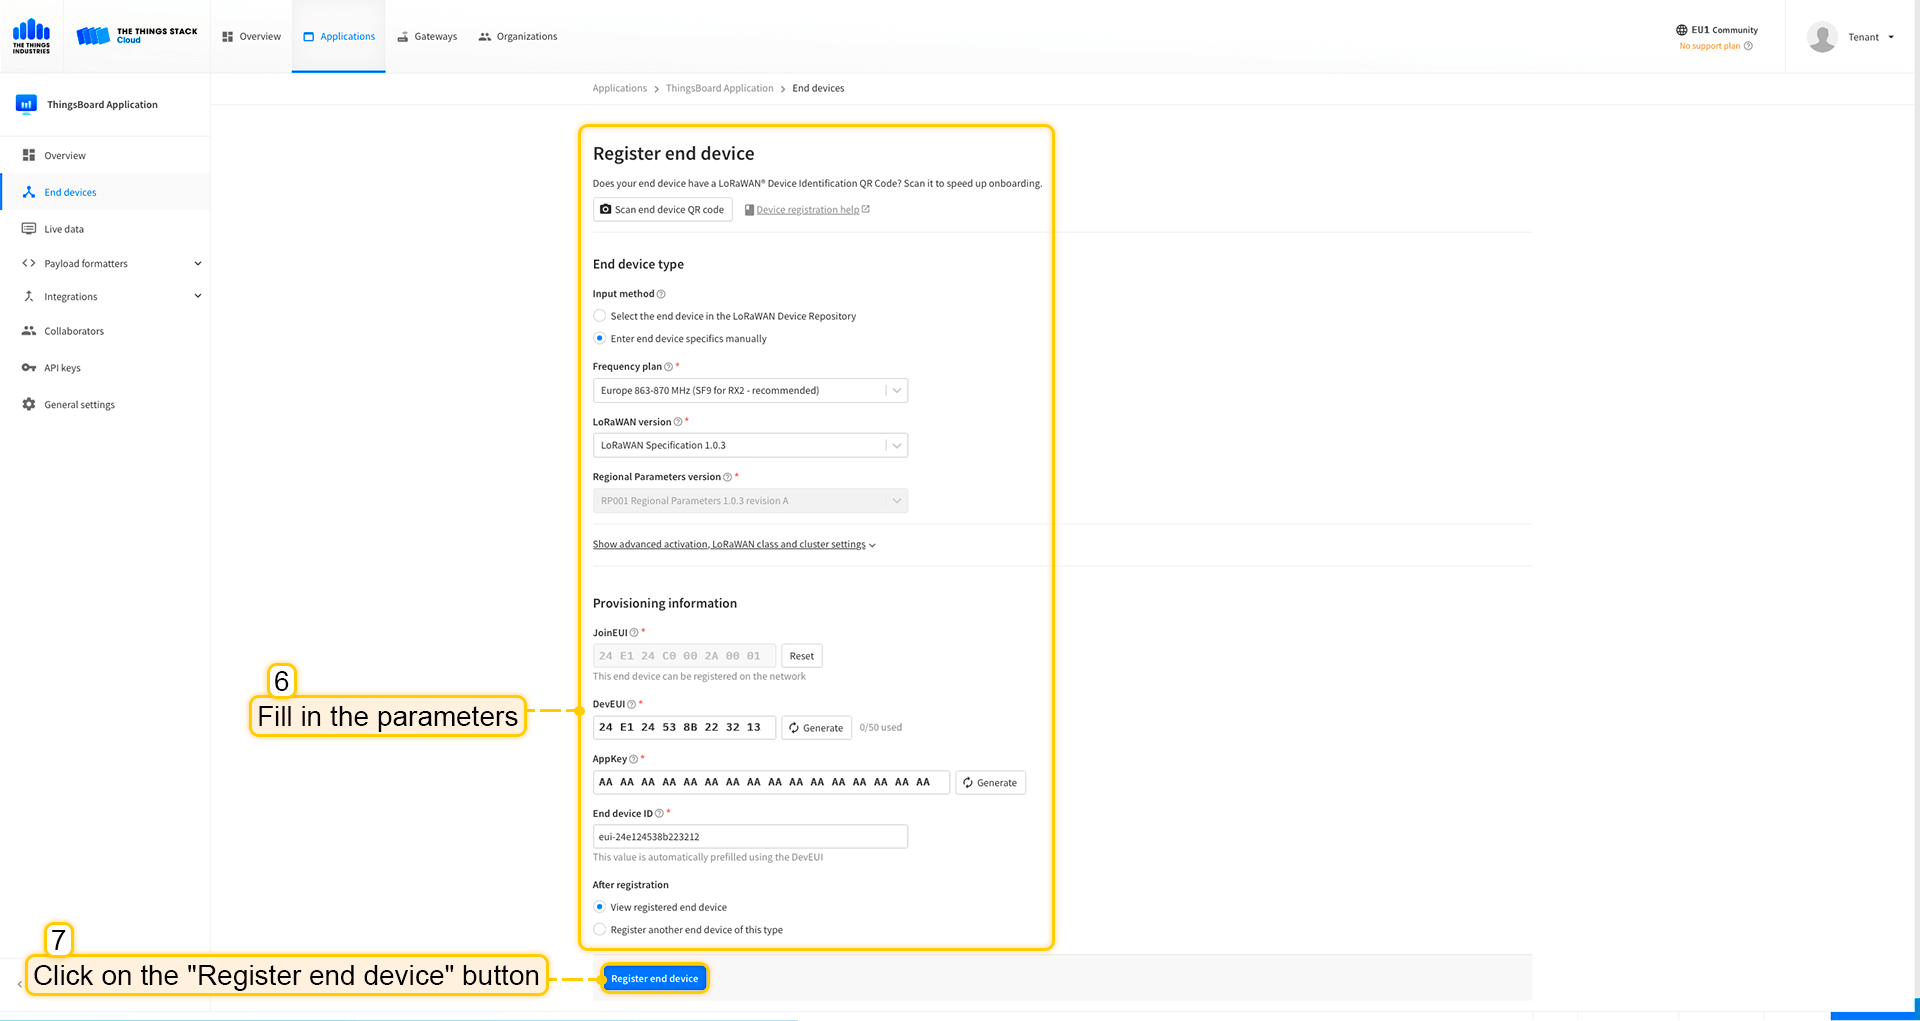This screenshot has height=1021, width=1920.
Task: Click the End devices sidebar icon
Action: pos(29,192)
